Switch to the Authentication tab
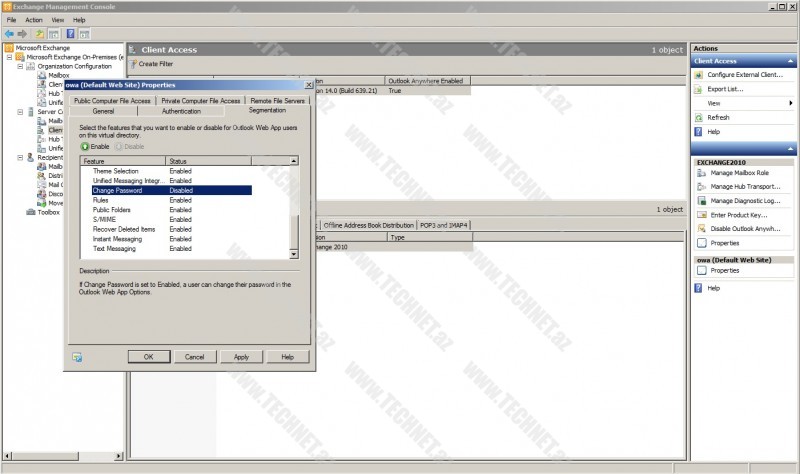 click(x=181, y=111)
